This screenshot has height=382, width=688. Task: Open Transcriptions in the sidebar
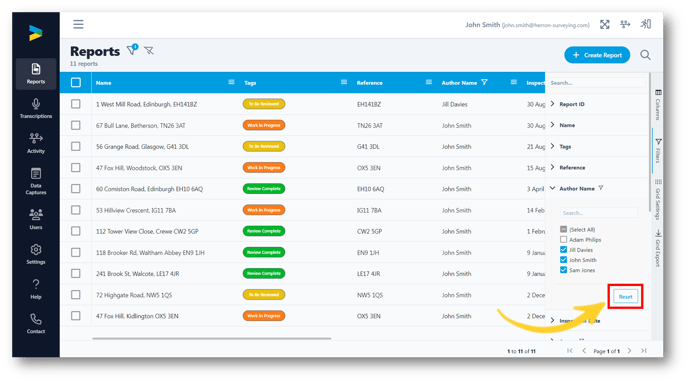(36, 108)
